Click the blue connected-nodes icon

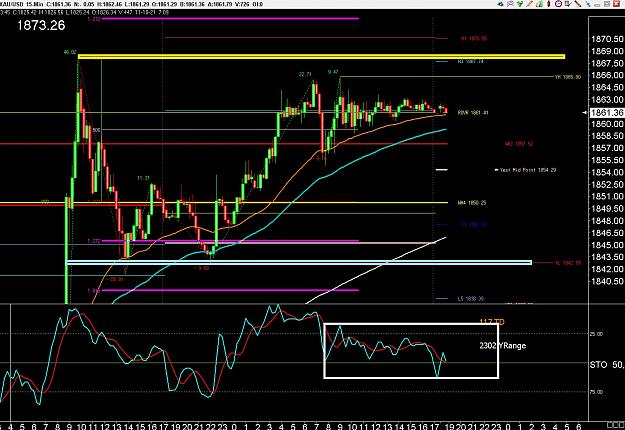588,4
